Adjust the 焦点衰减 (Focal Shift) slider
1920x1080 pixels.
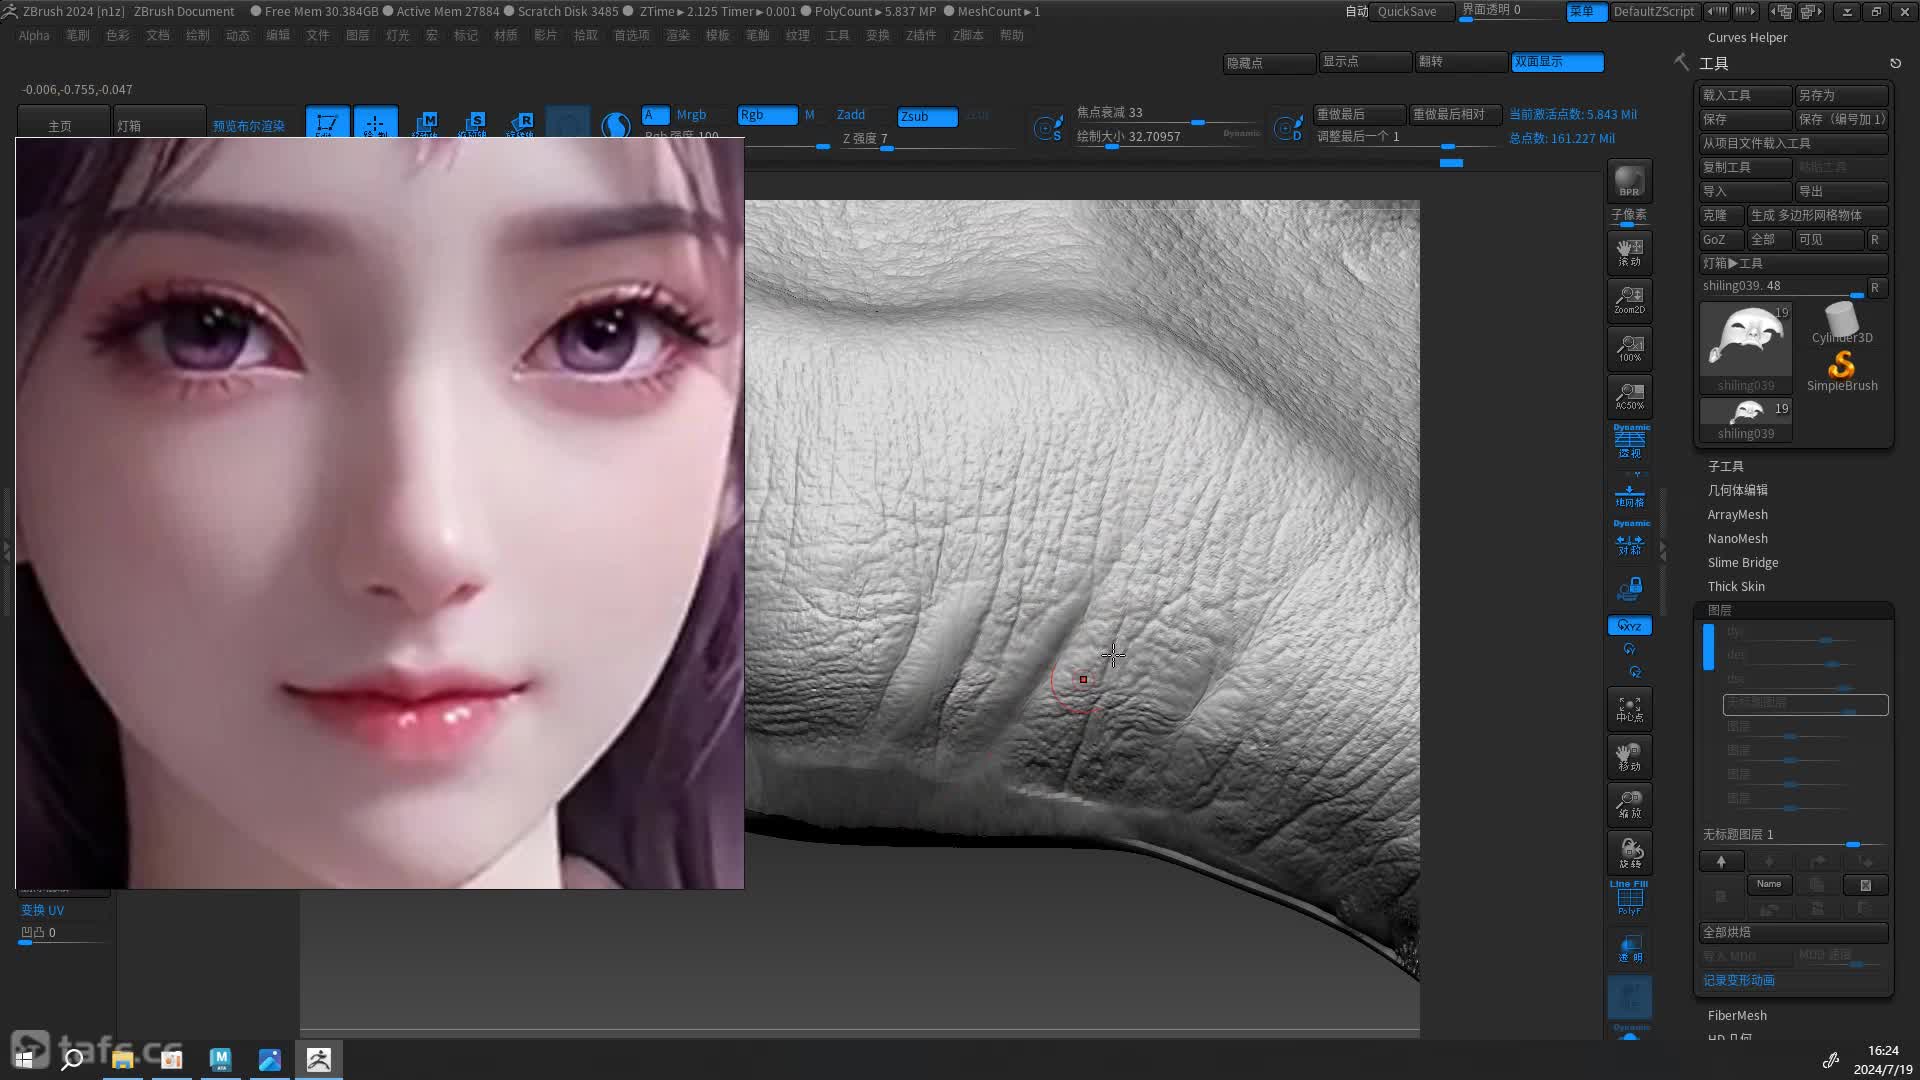[1168, 113]
